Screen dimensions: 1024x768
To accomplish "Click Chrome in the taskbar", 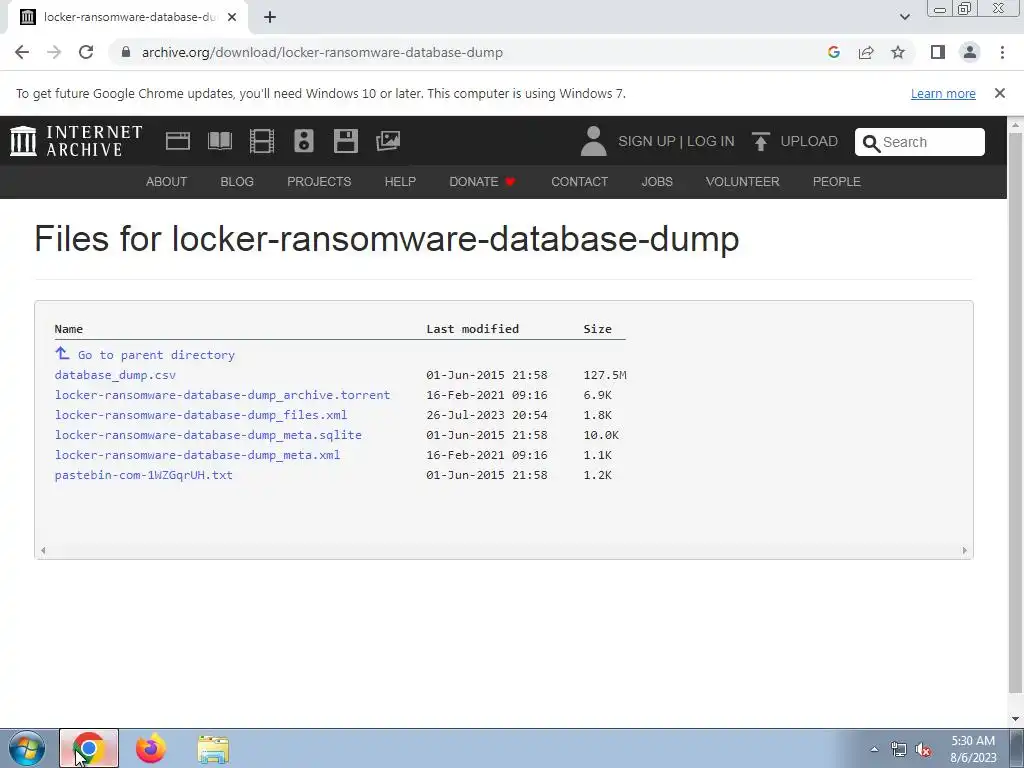I will point(89,748).
